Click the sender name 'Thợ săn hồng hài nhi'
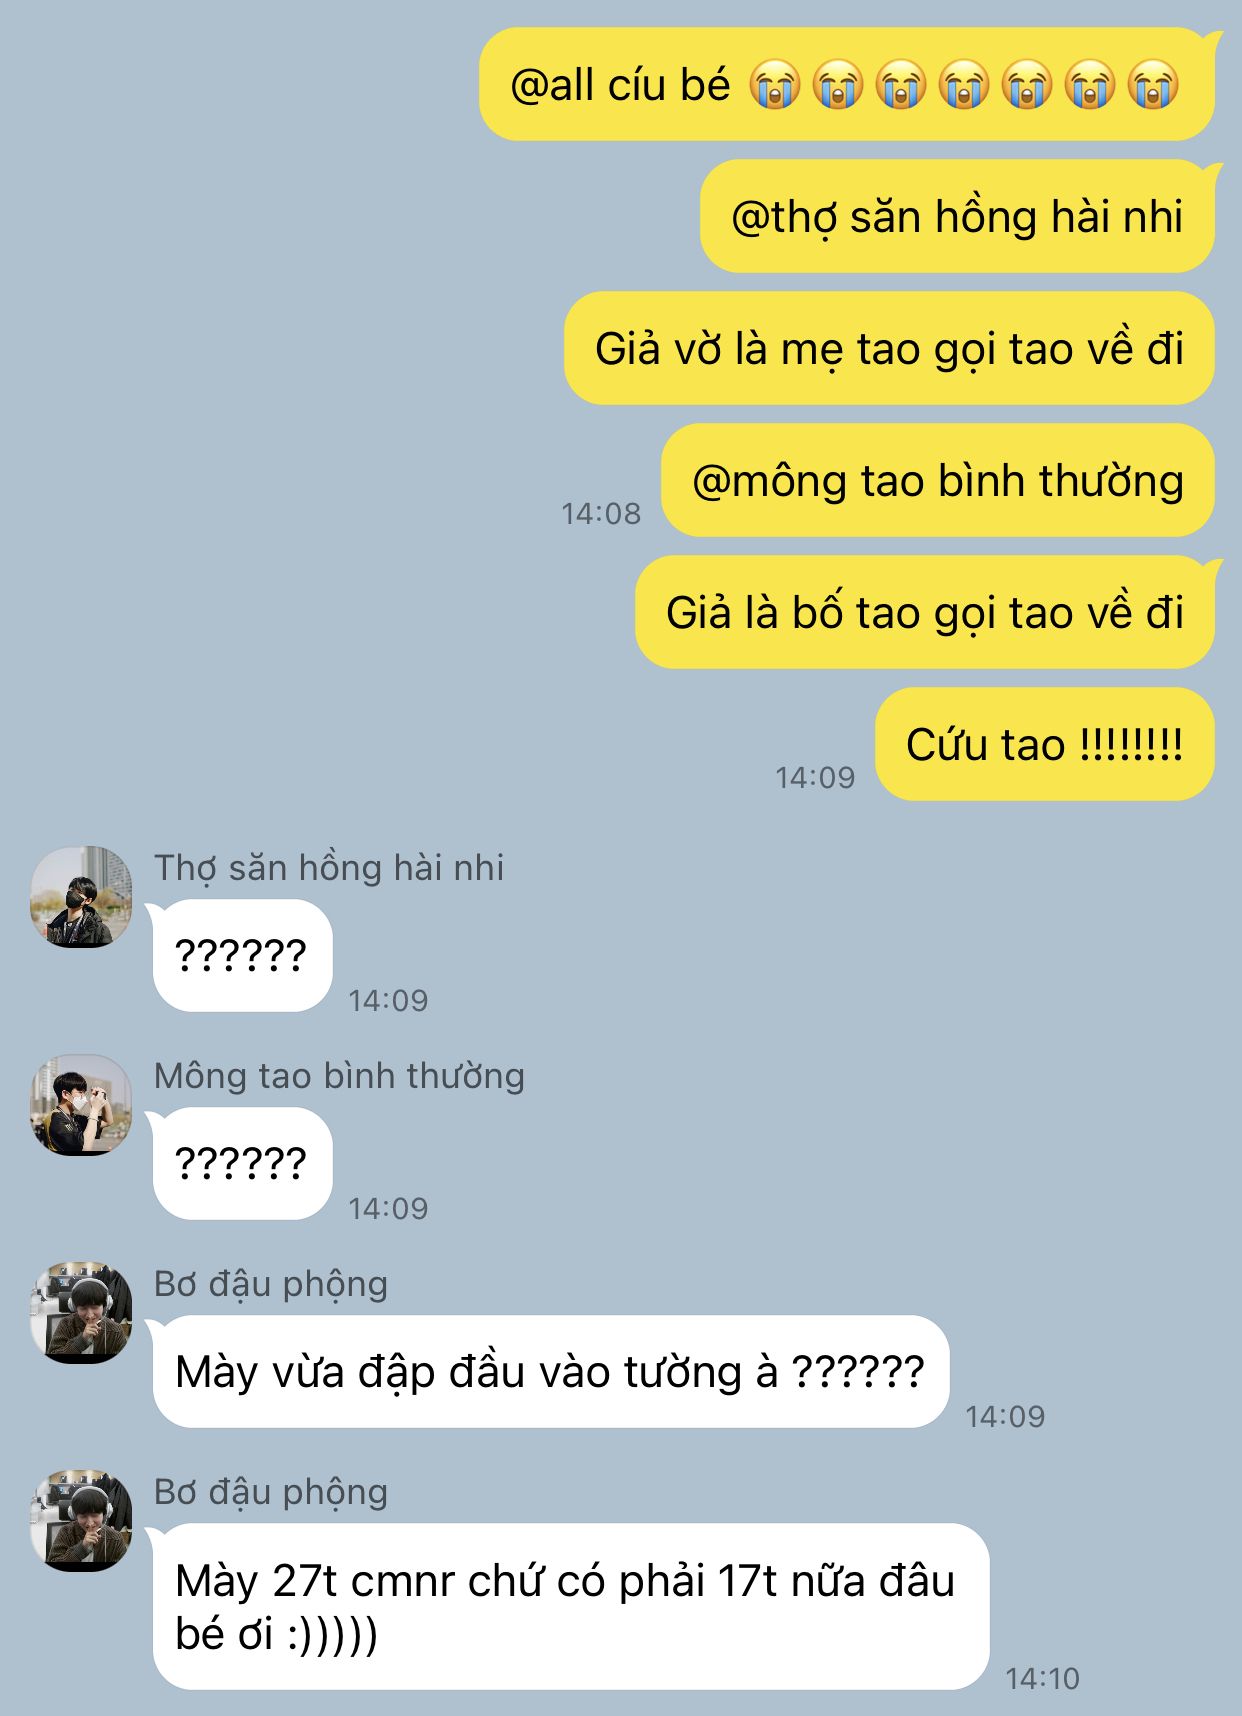Image resolution: width=1242 pixels, height=1716 pixels. (x=329, y=868)
